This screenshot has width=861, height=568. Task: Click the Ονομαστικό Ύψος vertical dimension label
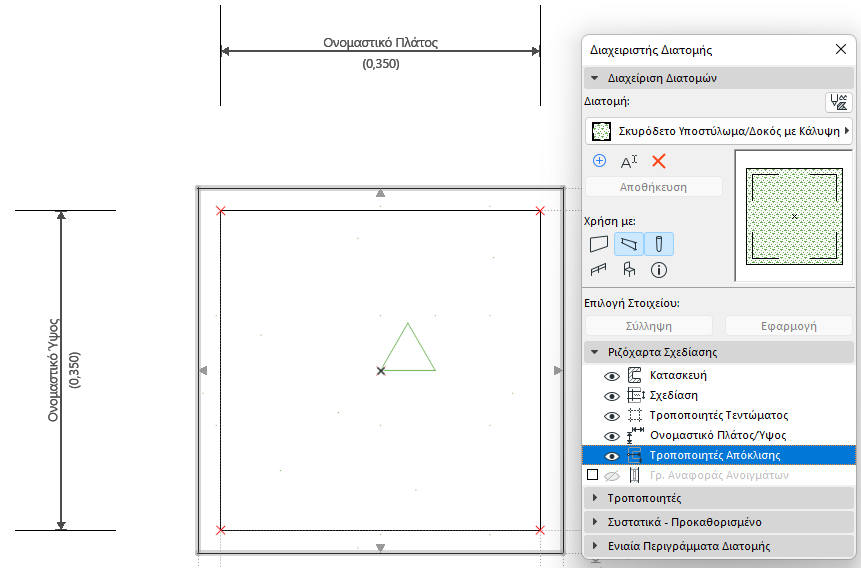pyautogui.click(x=53, y=370)
